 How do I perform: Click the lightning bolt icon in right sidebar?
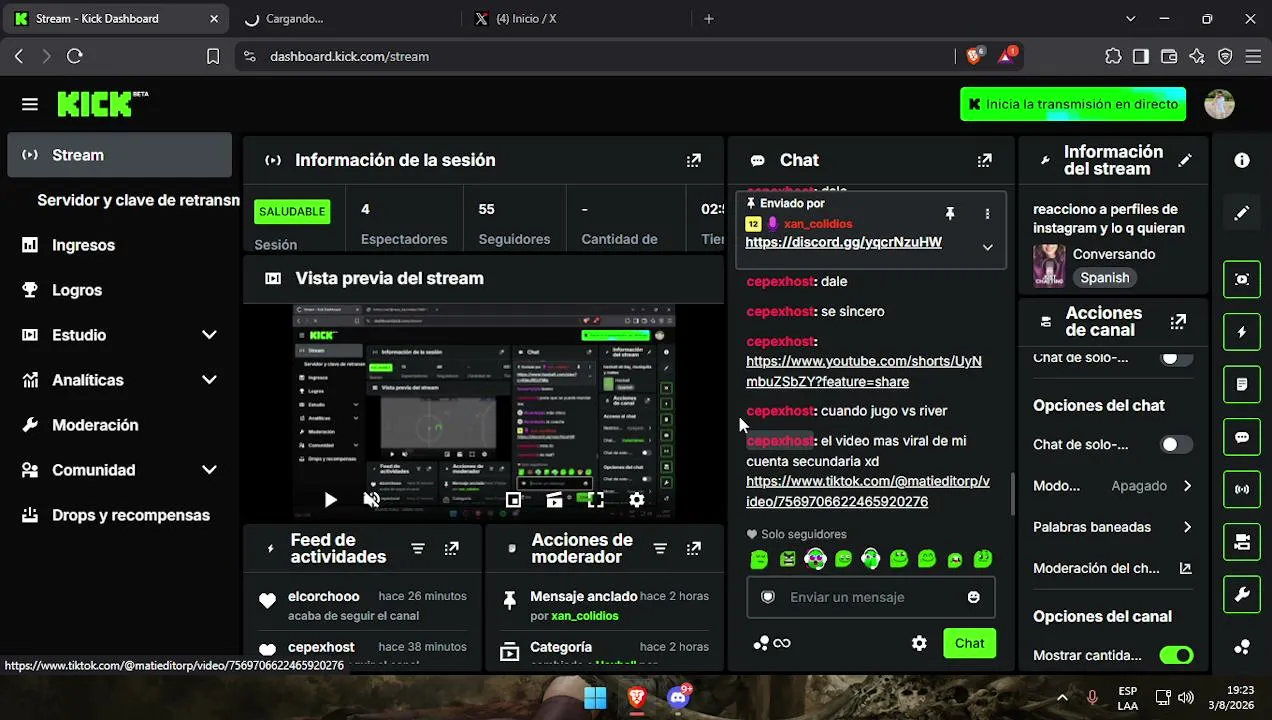pos(1242,332)
